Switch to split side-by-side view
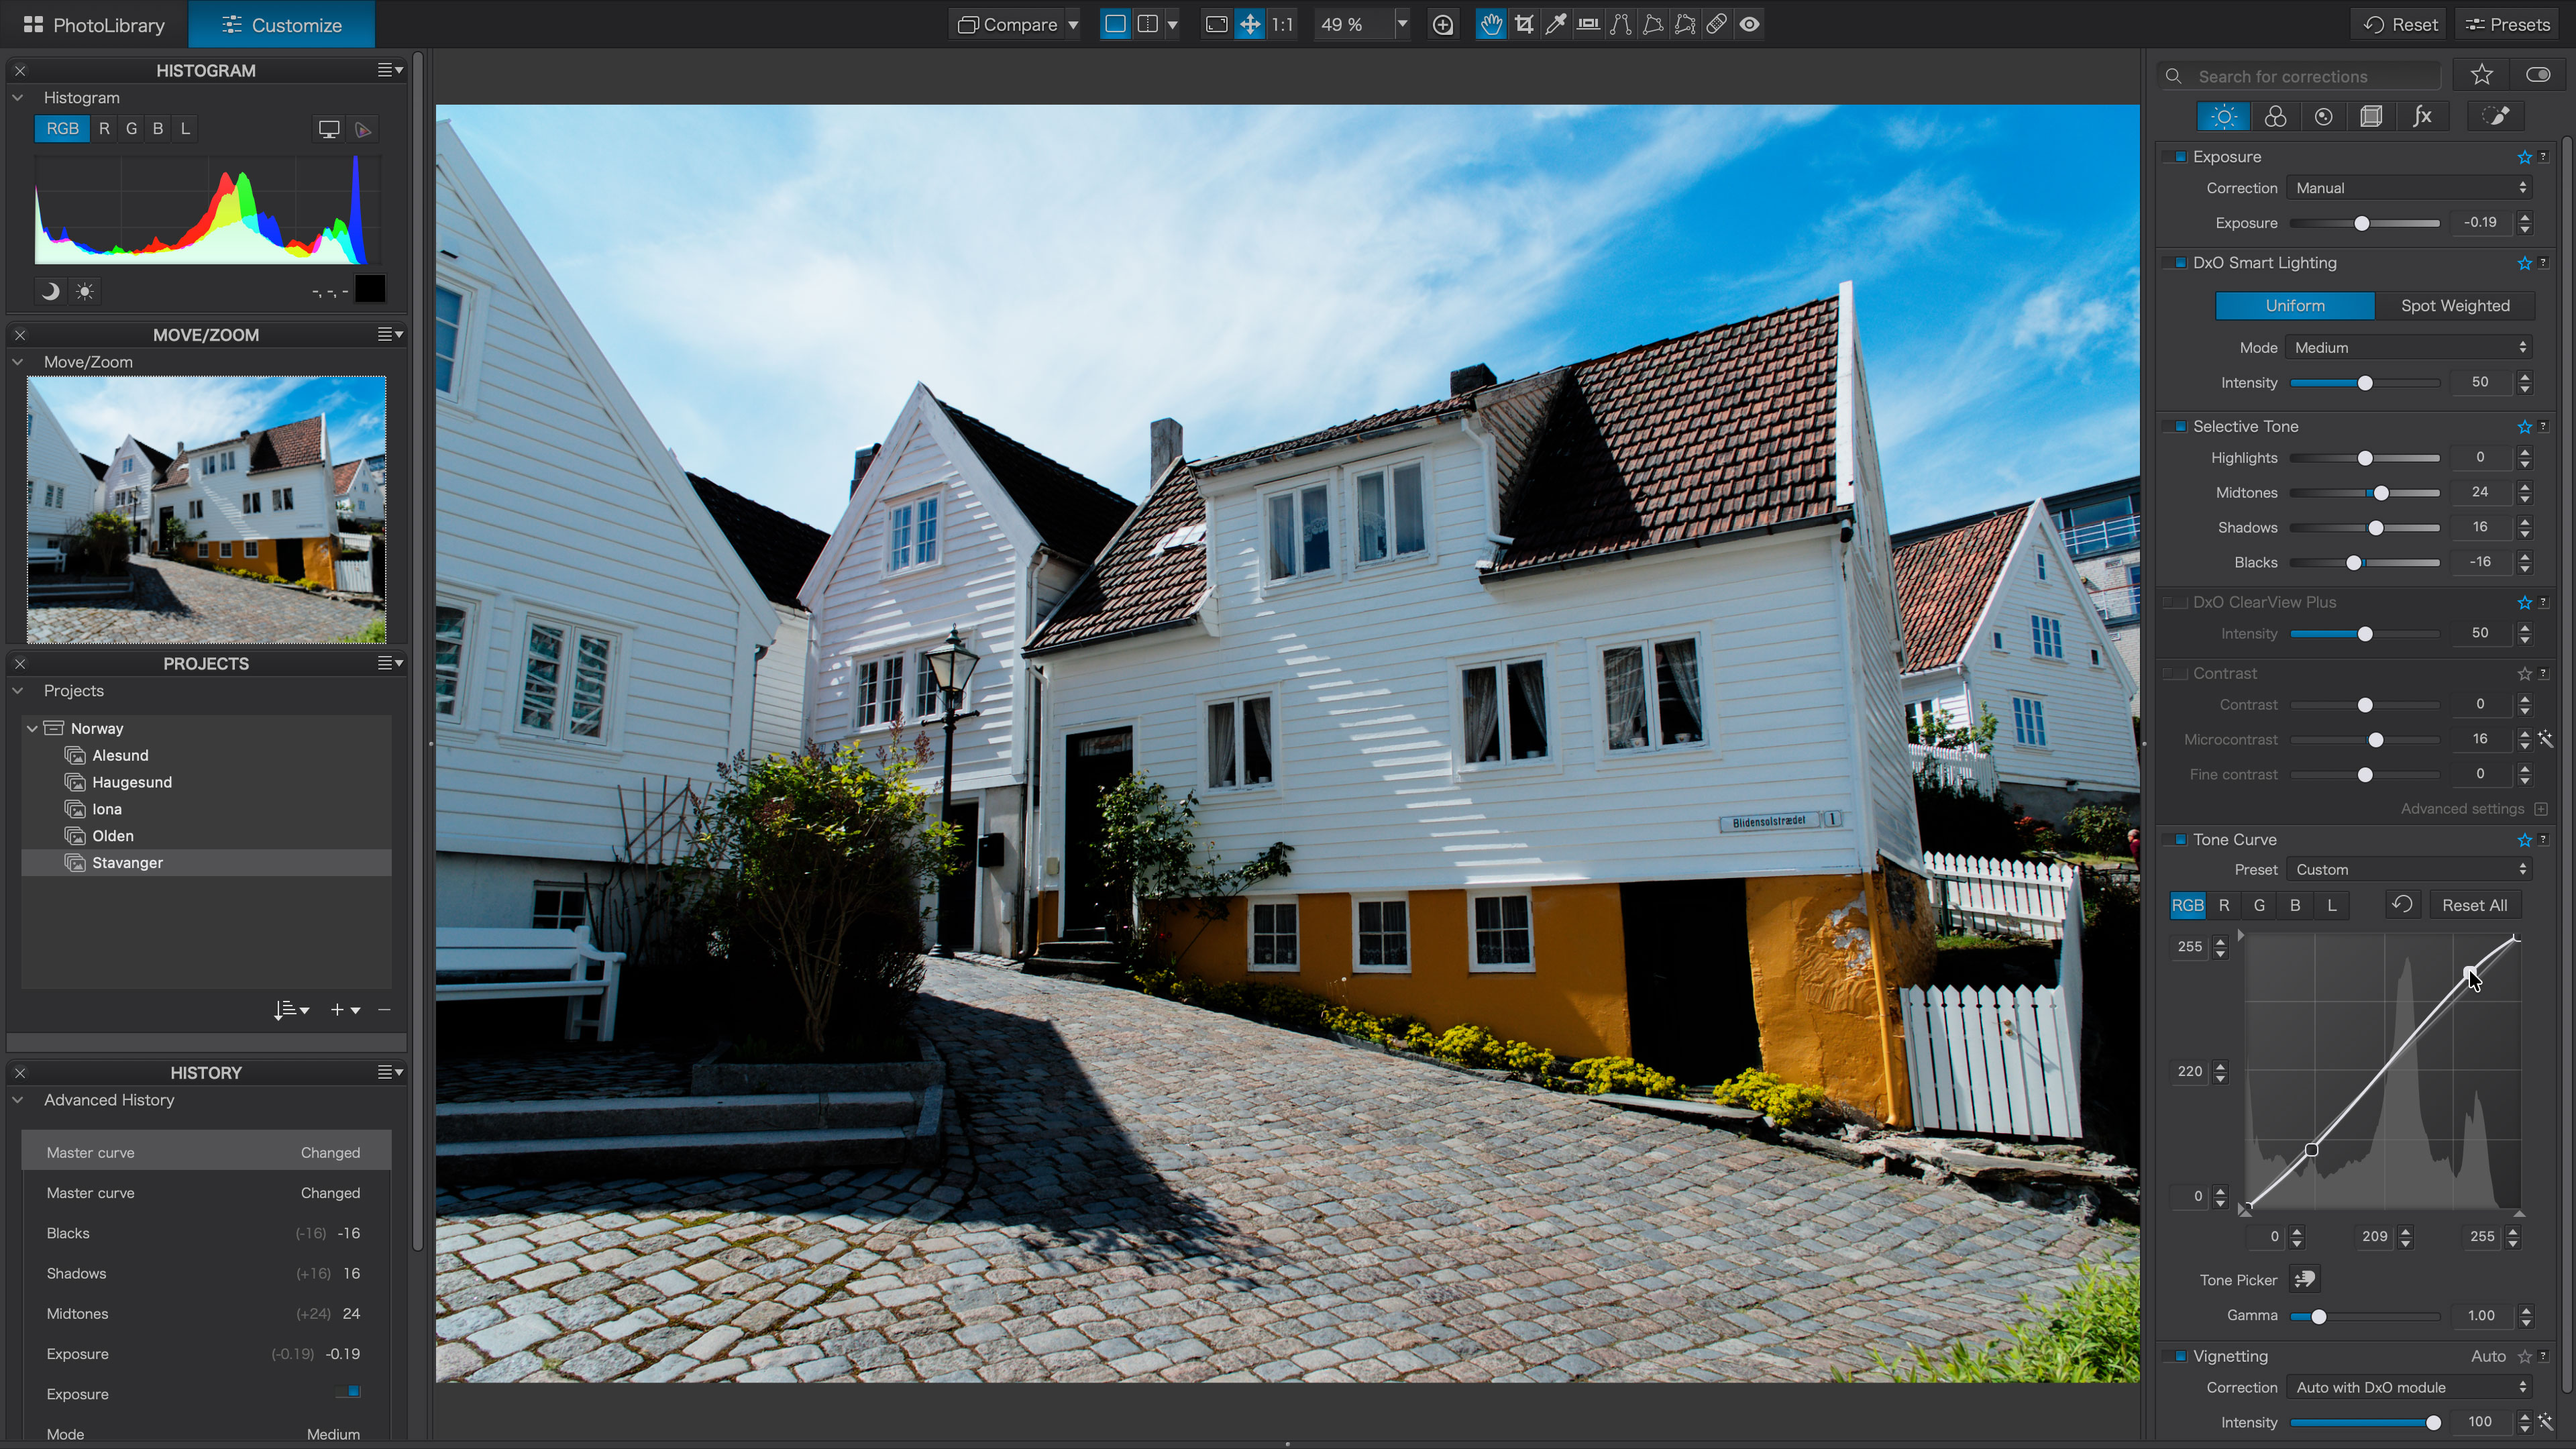 [1147, 24]
